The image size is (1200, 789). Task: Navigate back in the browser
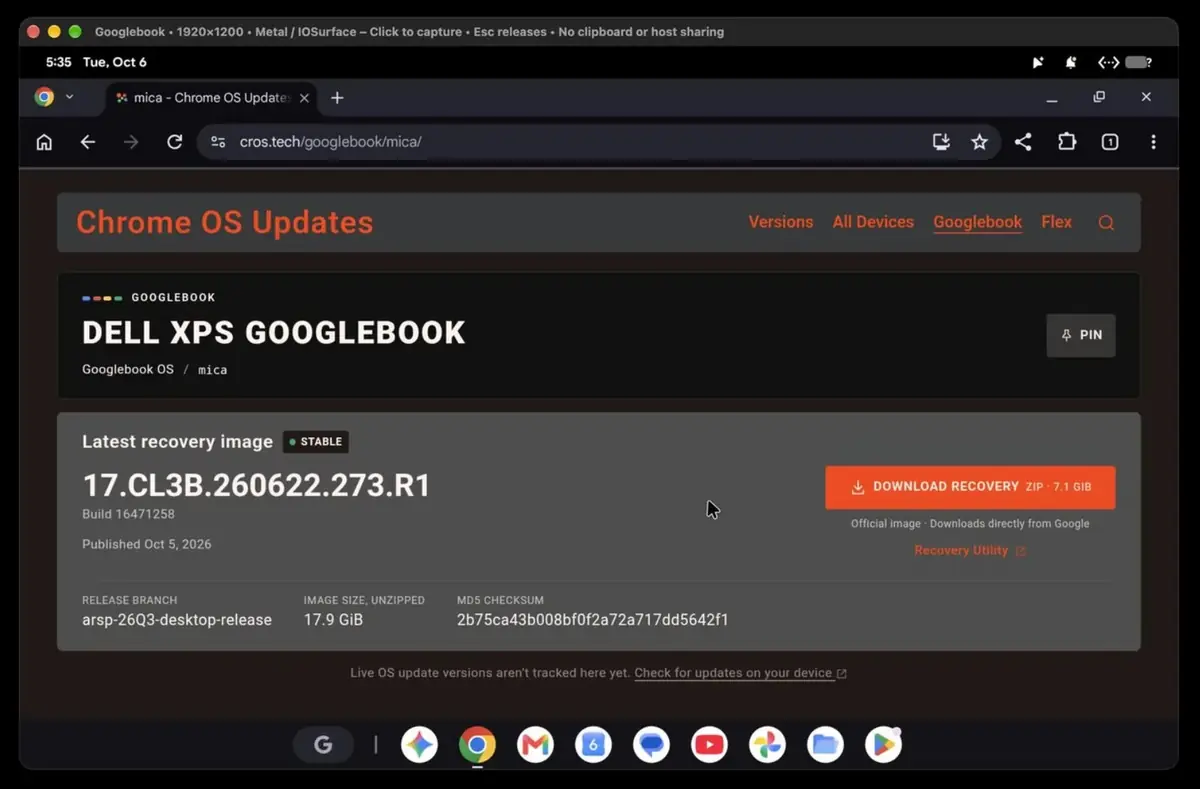[x=88, y=142]
